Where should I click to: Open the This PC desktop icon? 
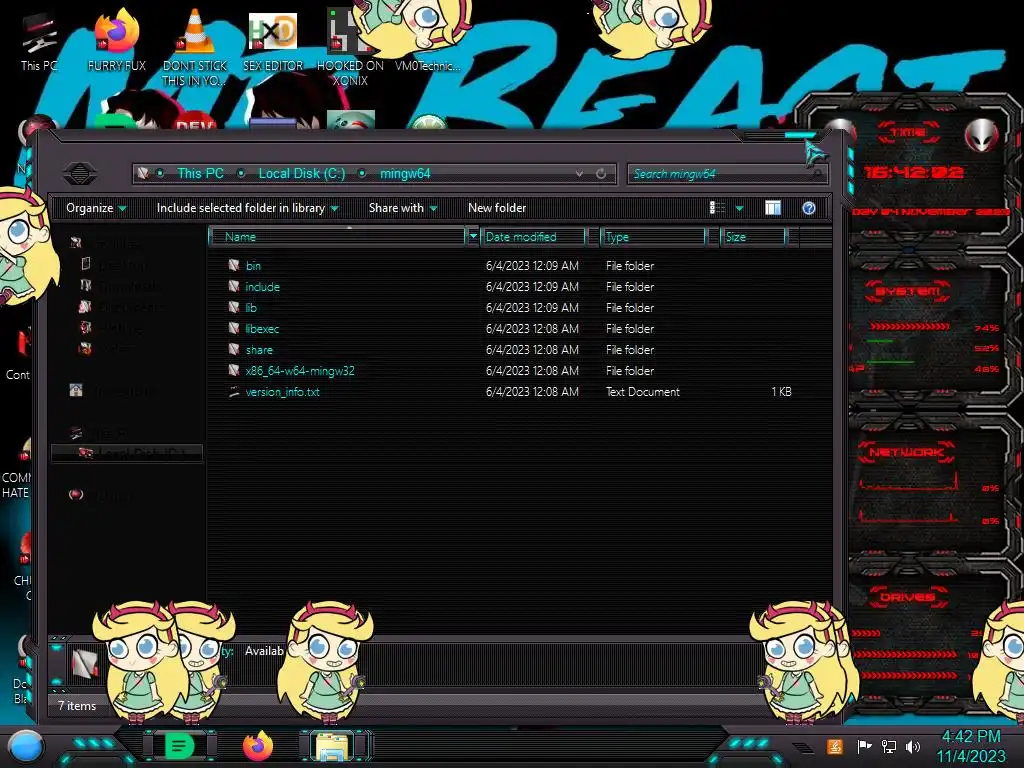38,42
